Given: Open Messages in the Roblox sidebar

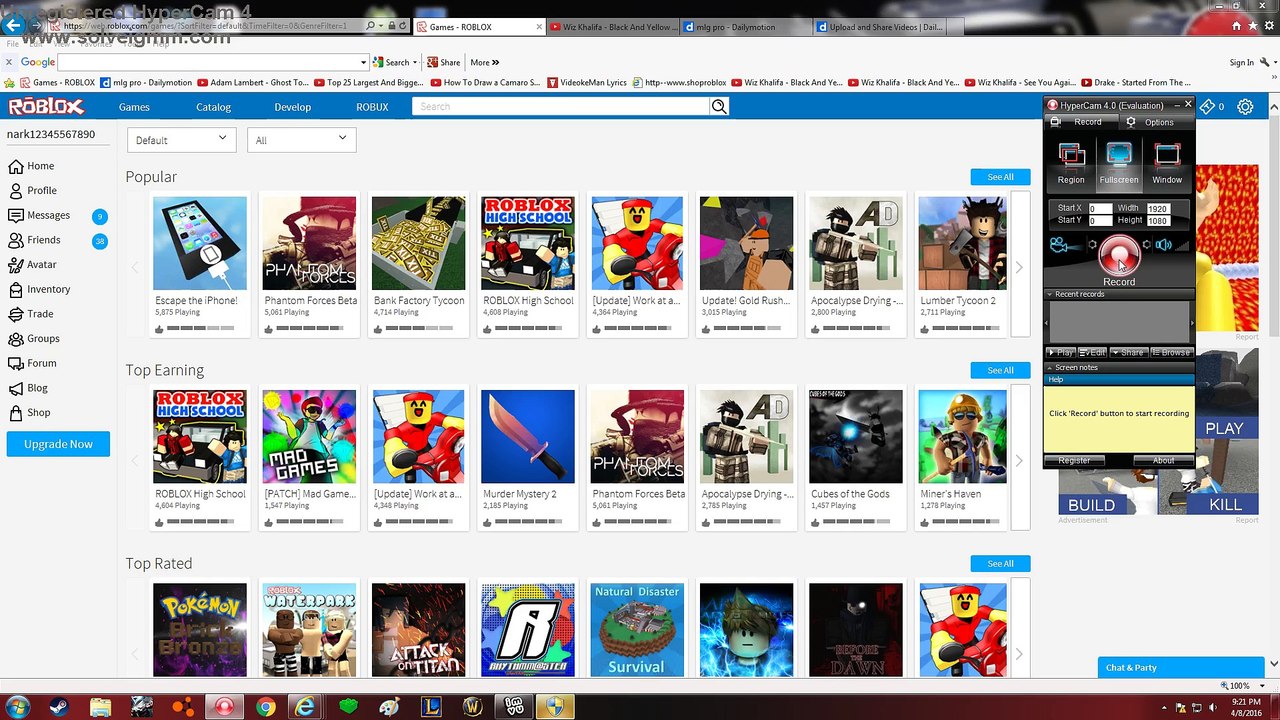Looking at the screenshot, I should coord(40,215).
